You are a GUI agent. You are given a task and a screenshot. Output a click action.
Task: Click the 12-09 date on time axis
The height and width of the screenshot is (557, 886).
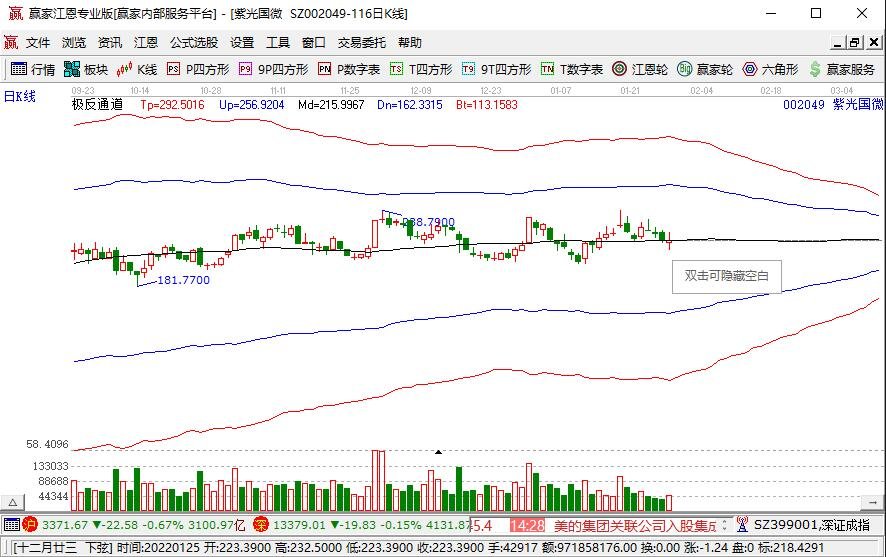(420, 90)
